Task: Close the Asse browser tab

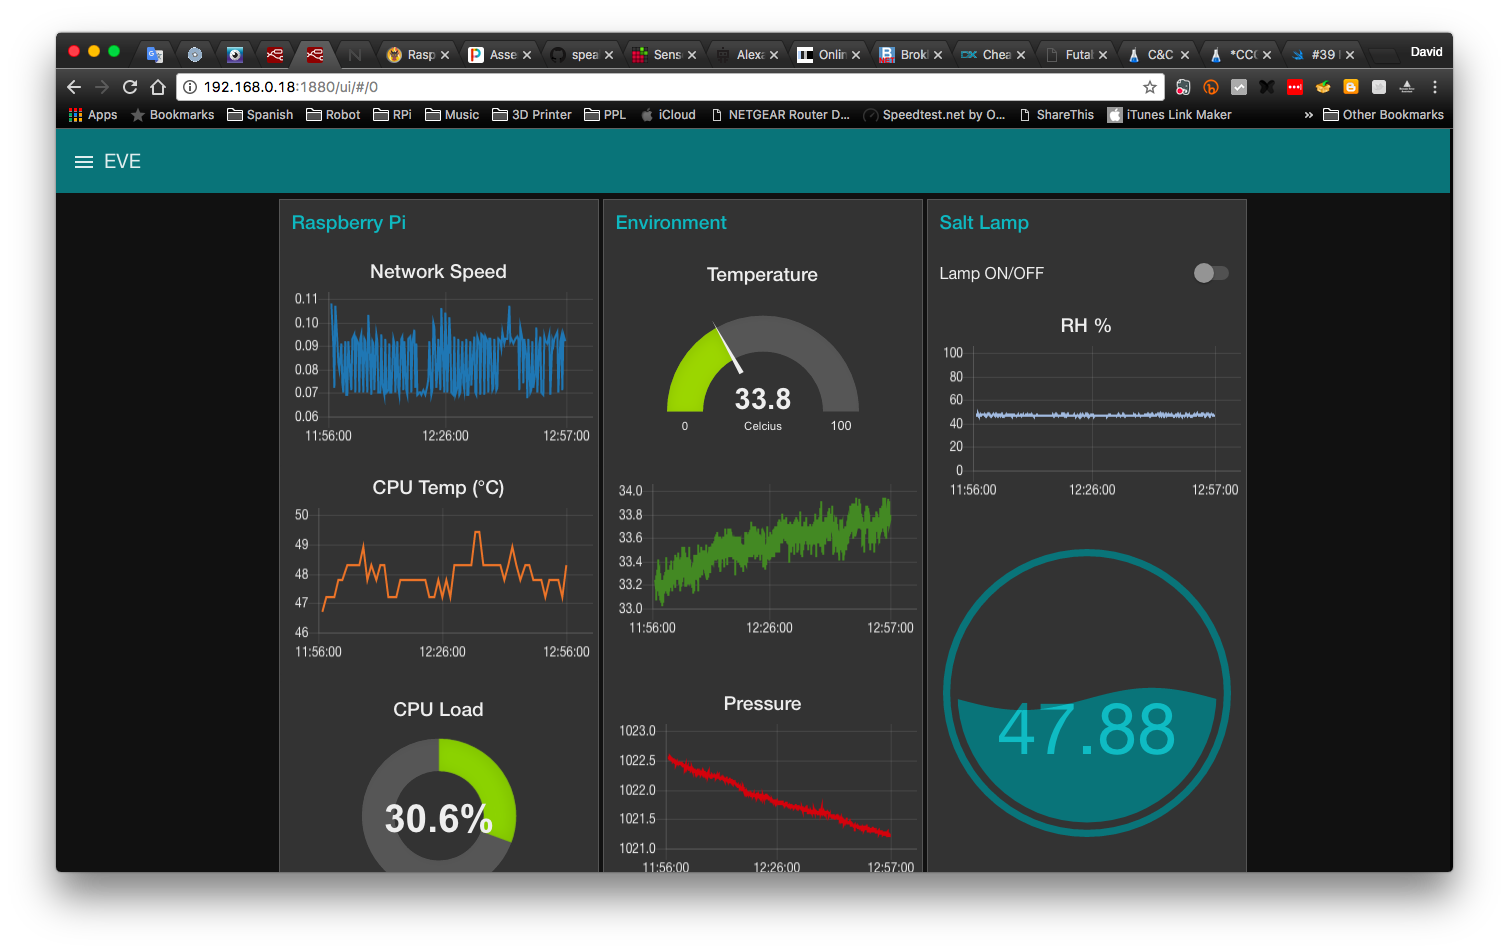Action: (x=527, y=55)
